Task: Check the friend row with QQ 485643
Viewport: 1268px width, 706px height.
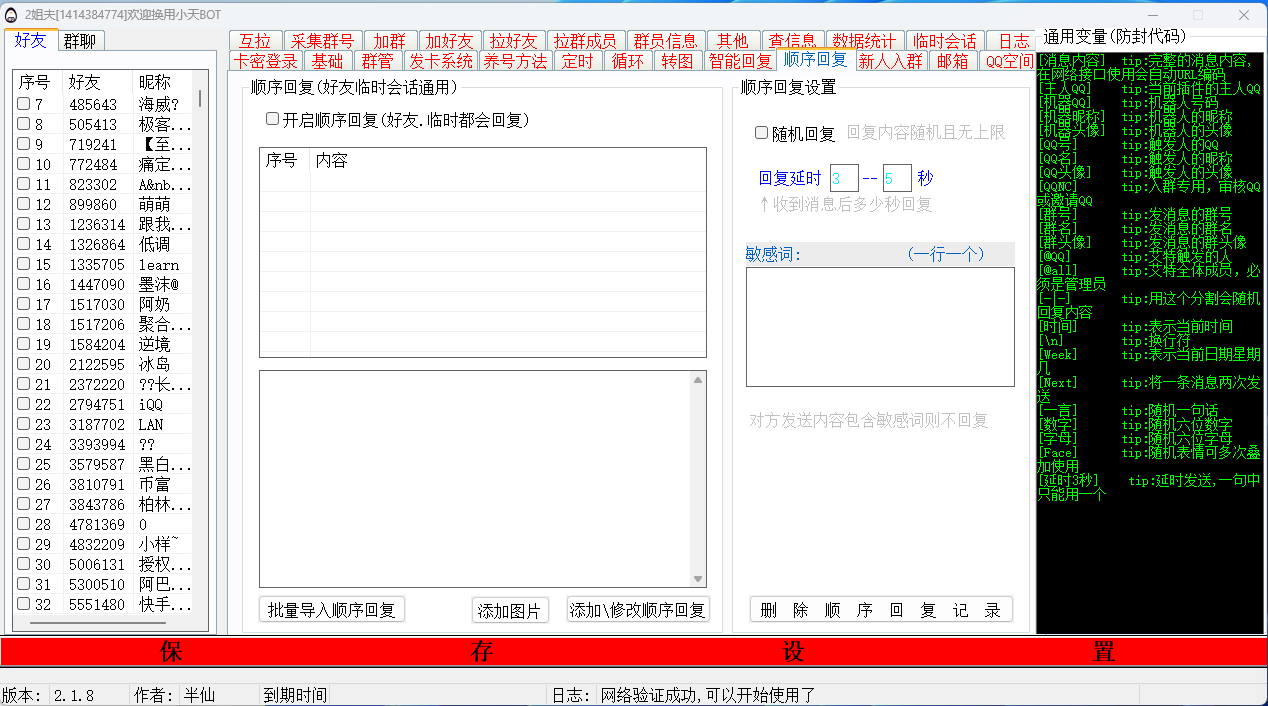Action: coord(24,105)
